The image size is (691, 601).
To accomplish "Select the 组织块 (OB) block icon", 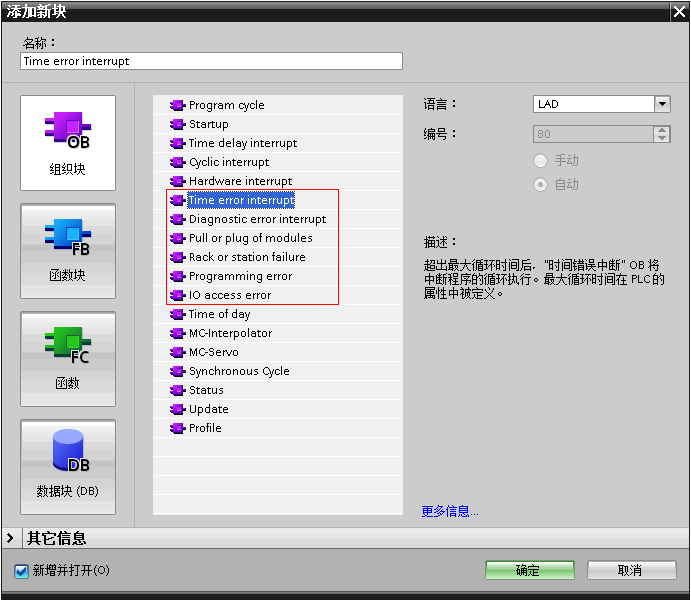I will tap(68, 142).
